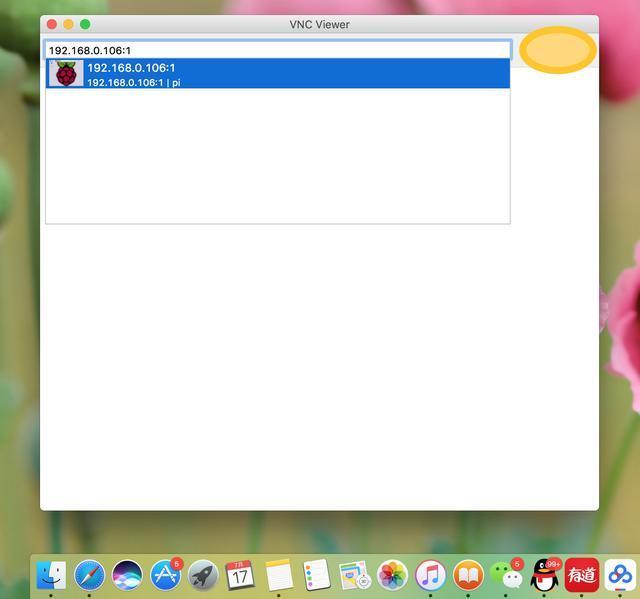The height and width of the screenshot is (599, 640).
Task: Launch Safari from the dock
Action: pyautogui.click(x=89, y=575)
